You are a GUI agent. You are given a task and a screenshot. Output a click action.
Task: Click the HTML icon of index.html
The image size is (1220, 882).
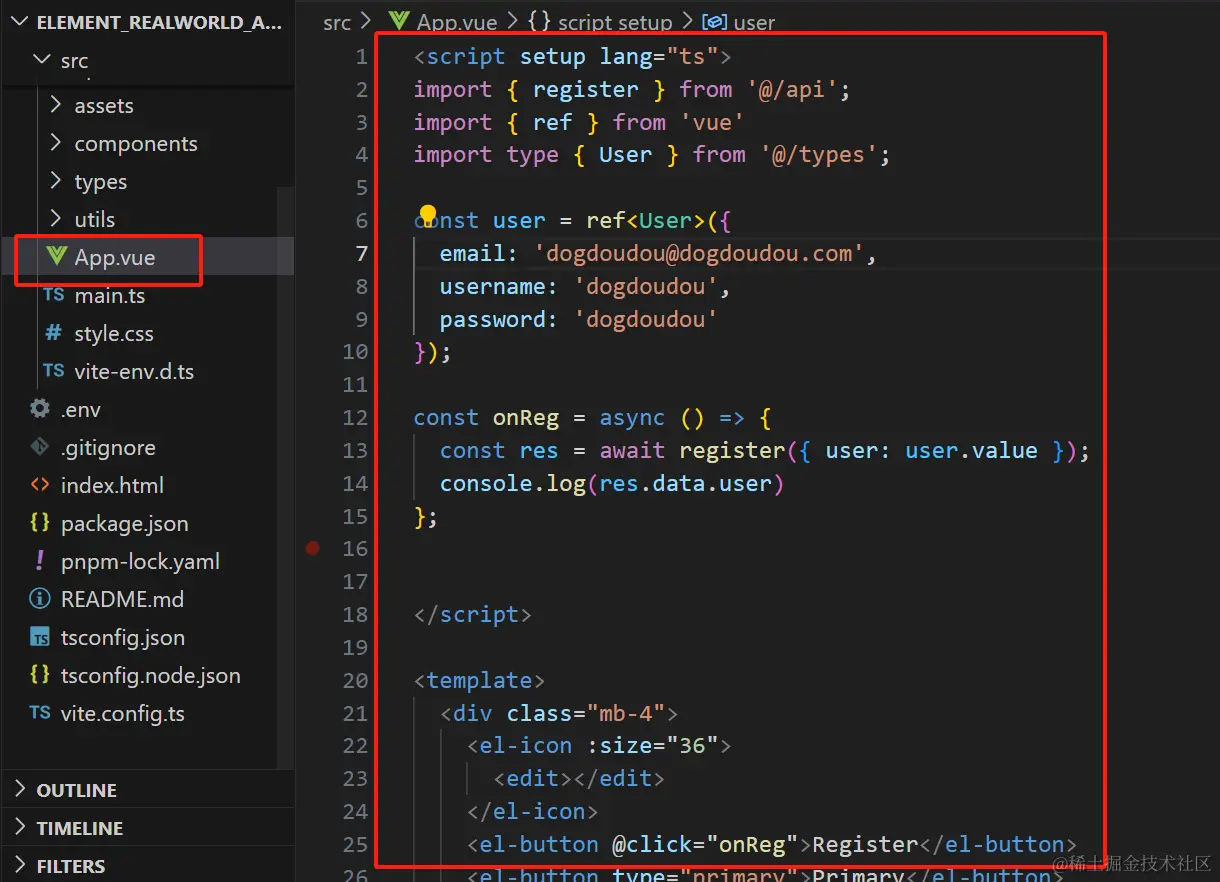tap(40, 485)
